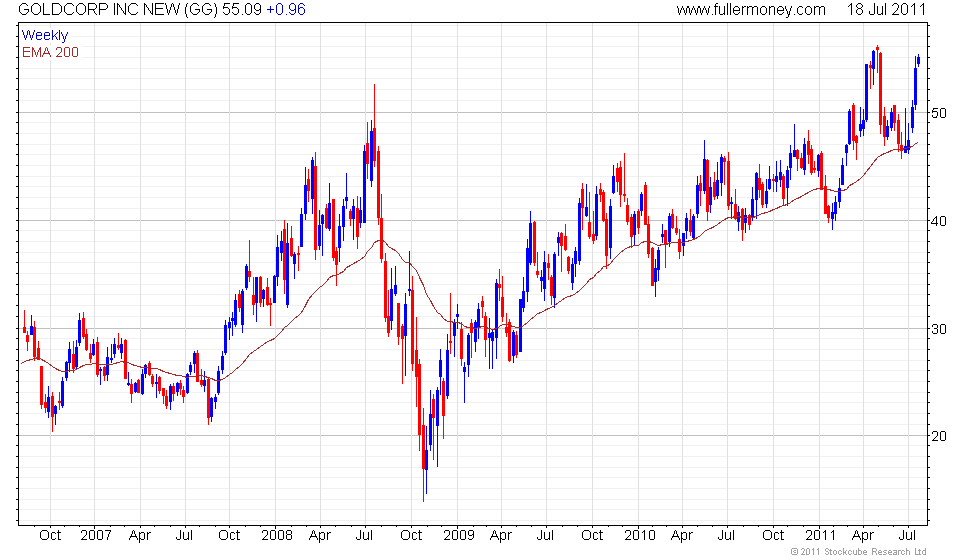The height and width of the screenshot is (560, 980).
Task: Click the 40 price axis label
Action: [x=939, y=221]
